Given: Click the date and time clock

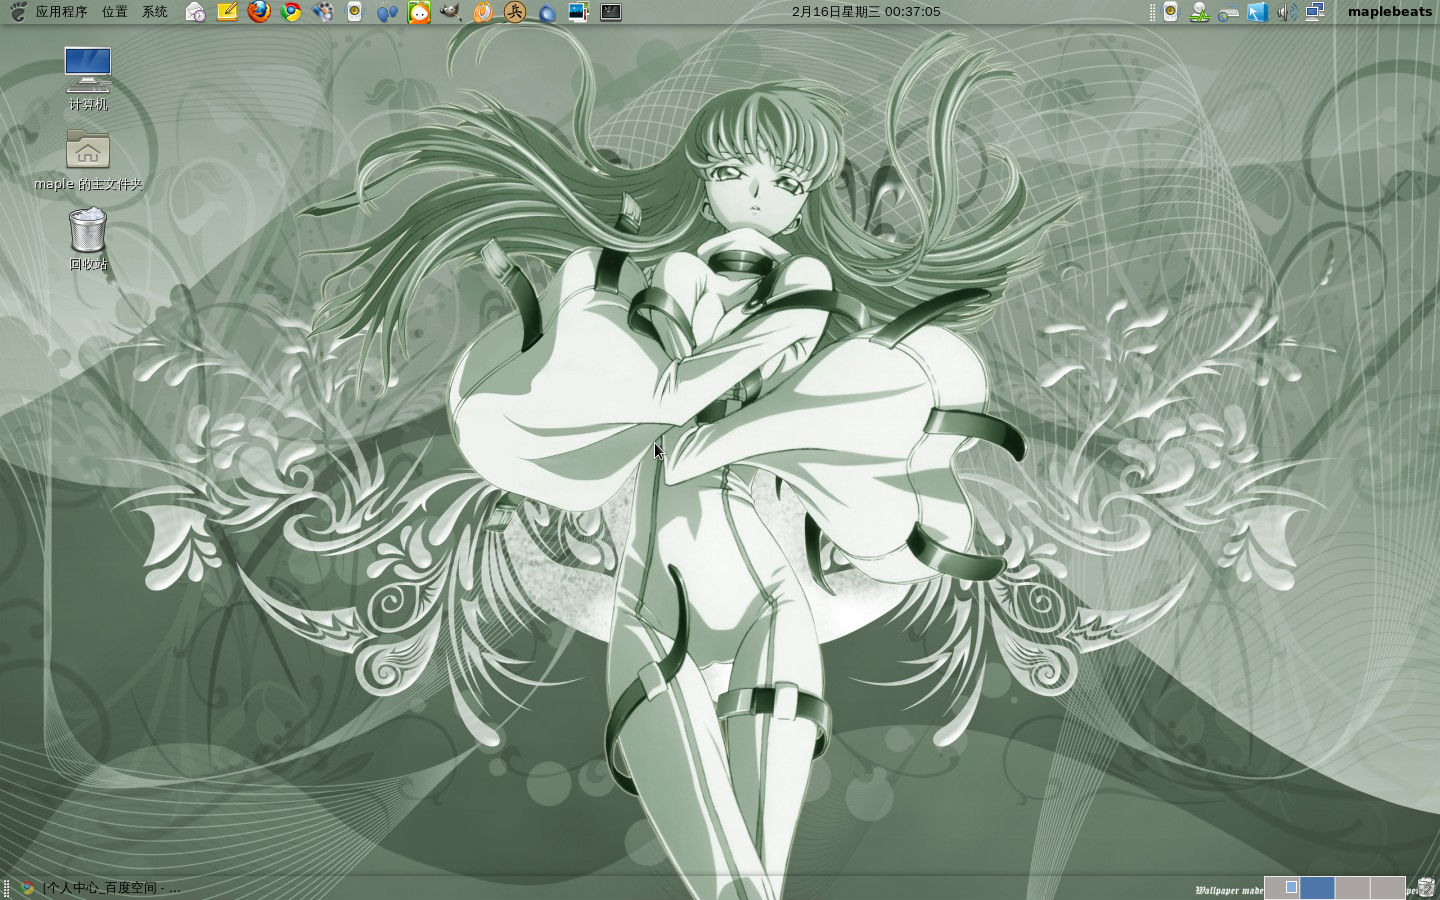Looking at the screenshot, I should [x=866, y=12].
